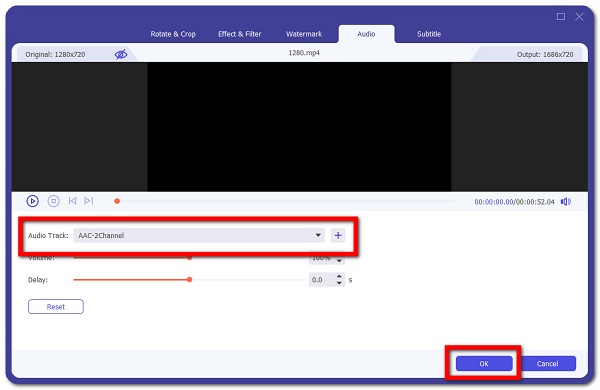Select the Audio tab
Viewport: 600px width, 390px height.
click(x=366, y=34)
